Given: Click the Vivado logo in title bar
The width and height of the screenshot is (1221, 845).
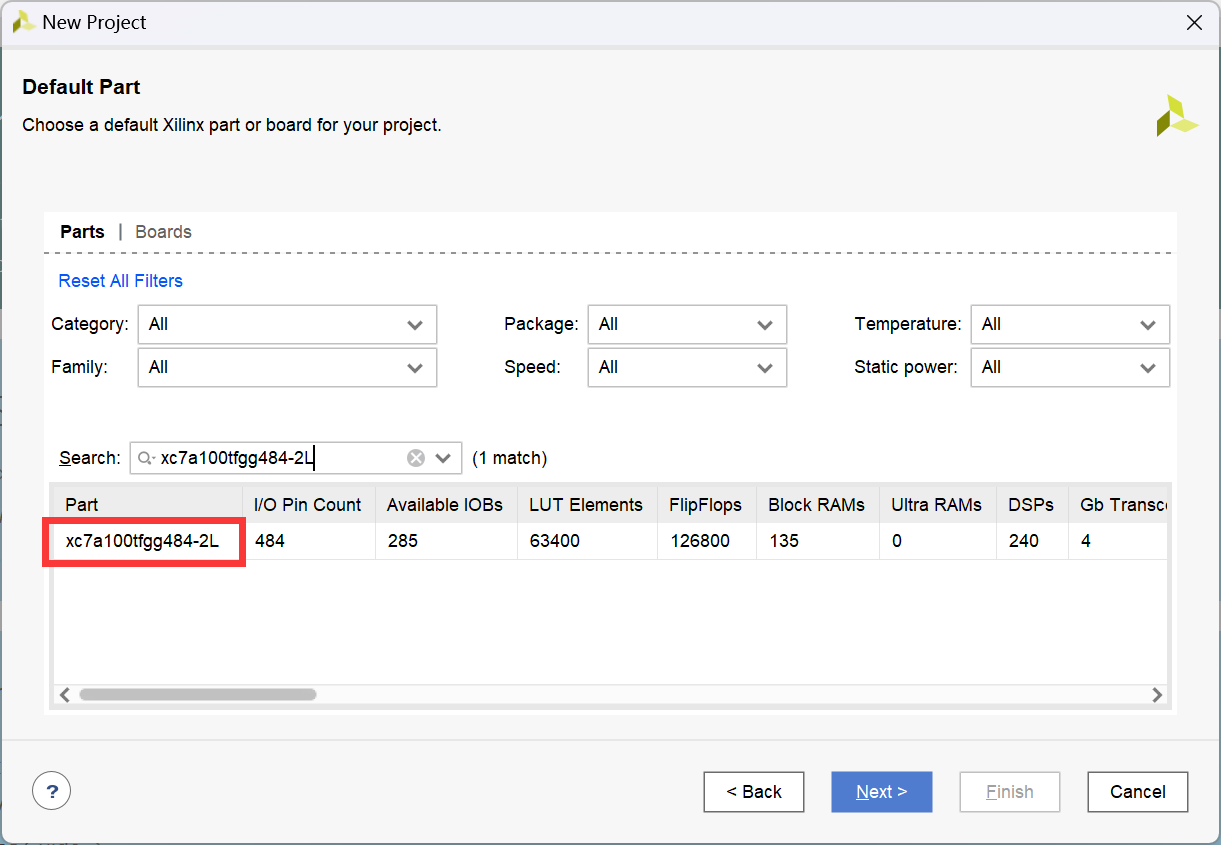Looking at the screenshot, I should [x=24, y=22].
